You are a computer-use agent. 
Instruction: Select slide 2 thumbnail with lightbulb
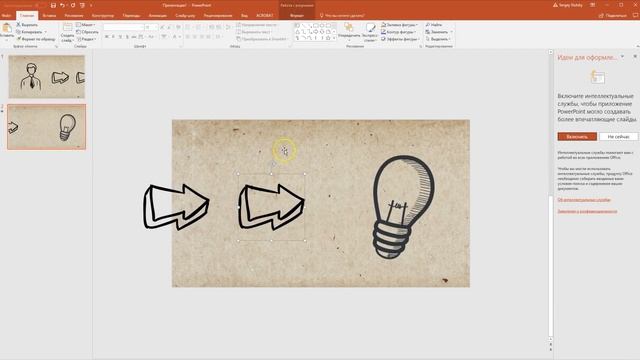click(x=47, y=127)
